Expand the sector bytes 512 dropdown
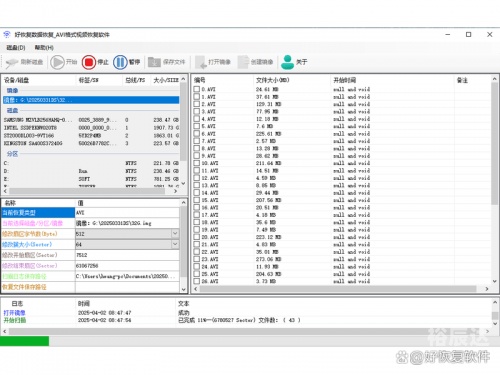 coord(175,234)
